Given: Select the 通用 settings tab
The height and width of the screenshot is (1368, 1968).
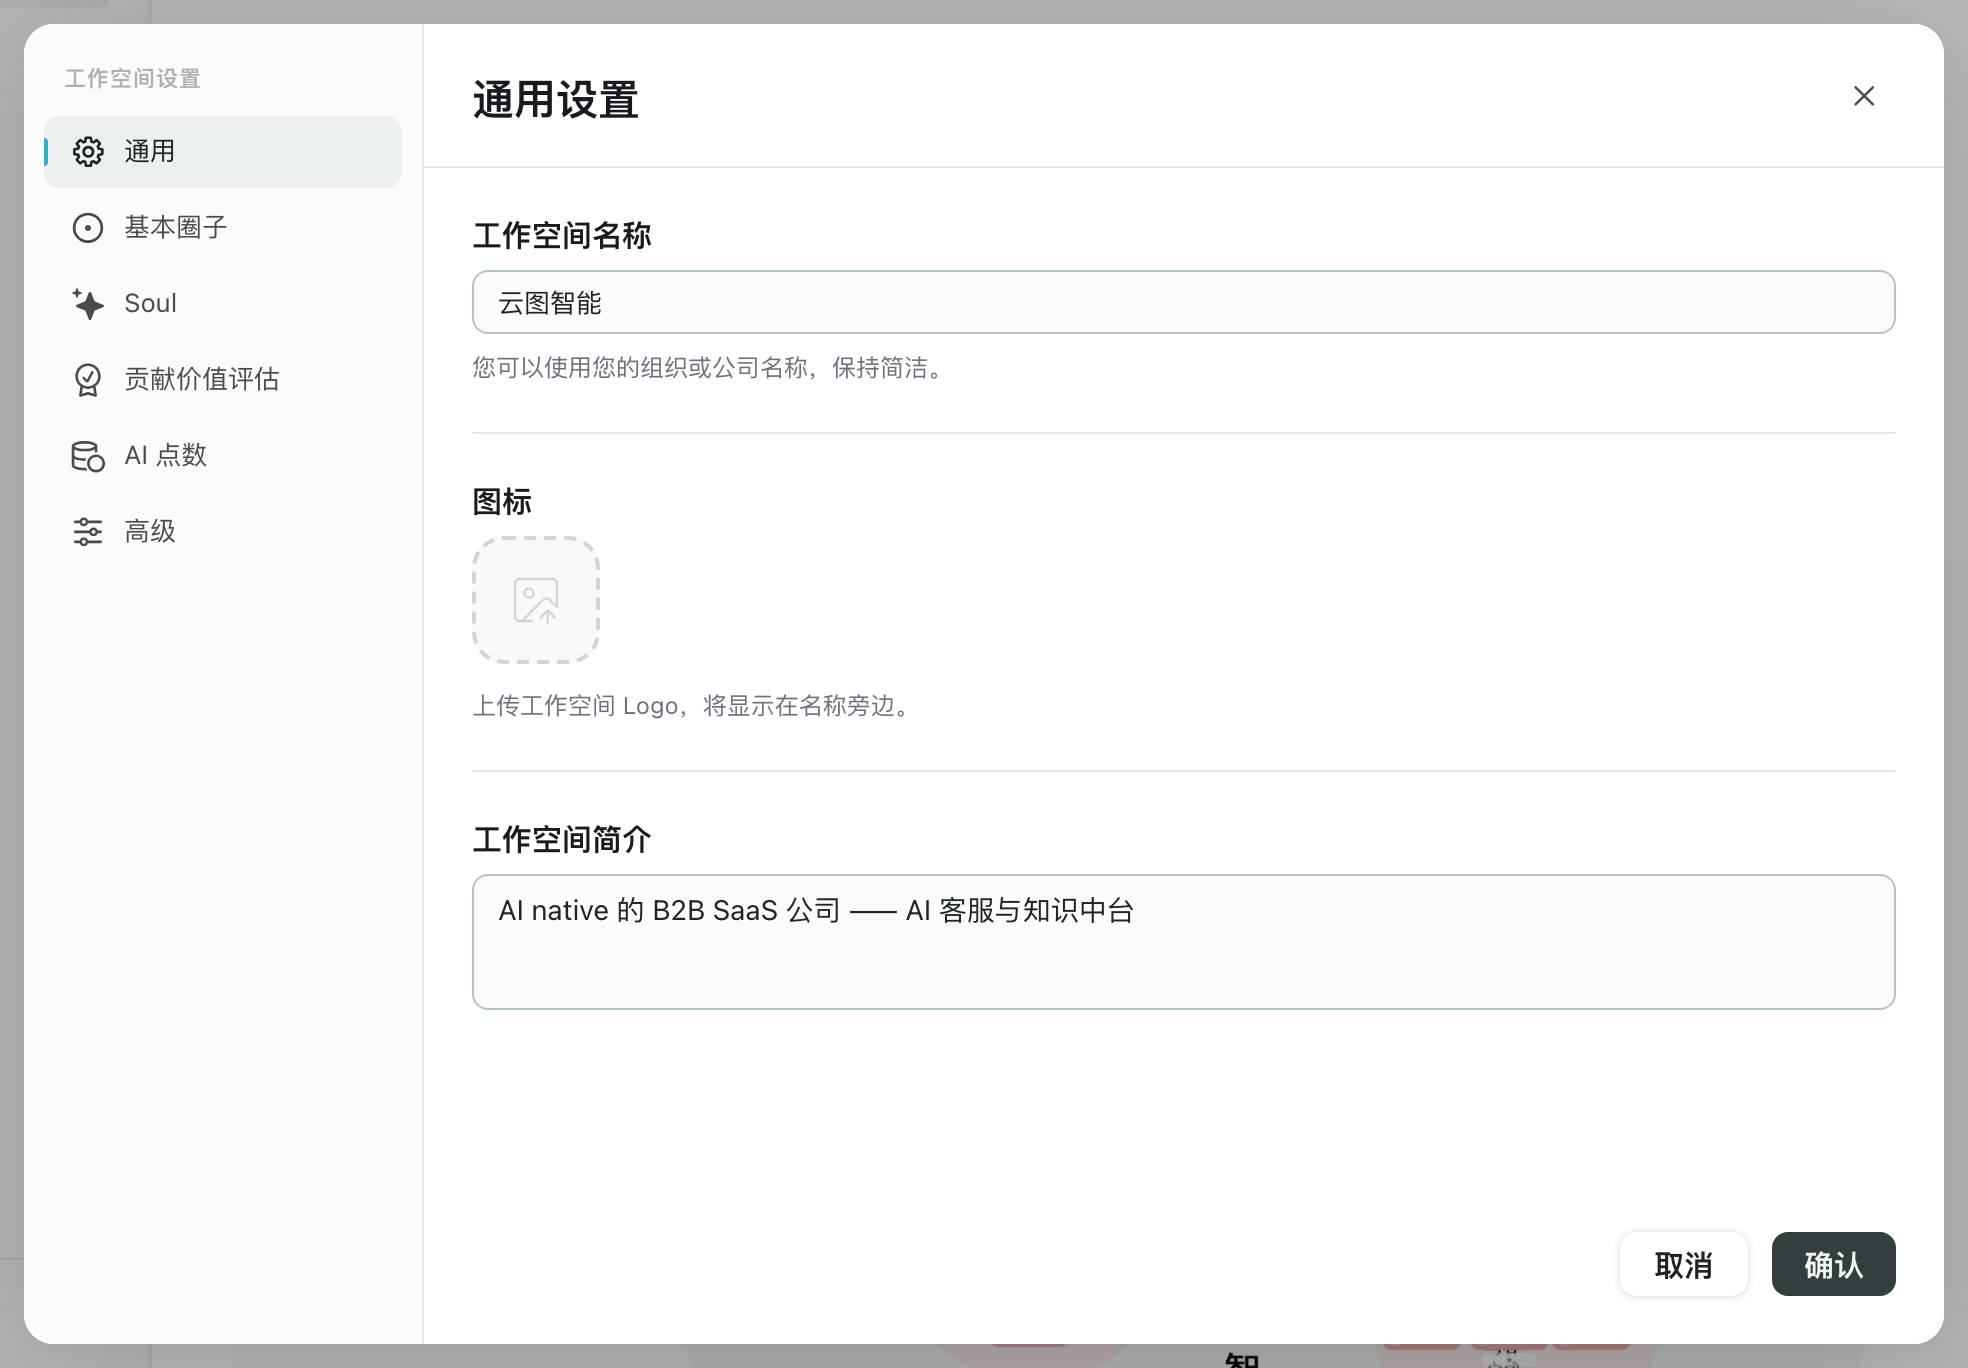Looking at the screenshot, I should 223,152.
